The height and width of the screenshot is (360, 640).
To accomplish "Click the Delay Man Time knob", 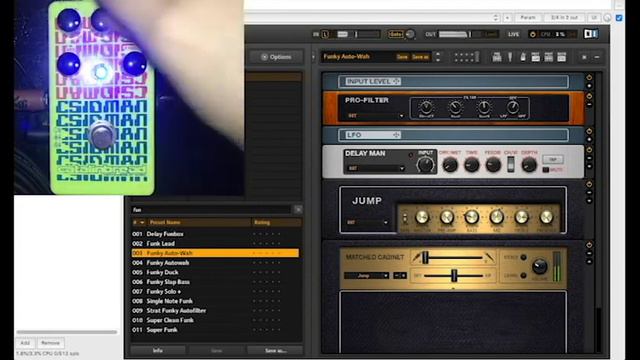I will 471,165.
